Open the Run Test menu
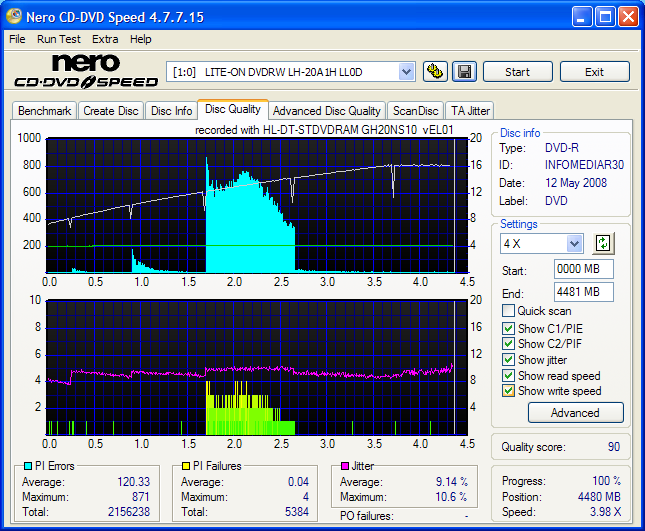Screen dimensions: 645x531 59,39
